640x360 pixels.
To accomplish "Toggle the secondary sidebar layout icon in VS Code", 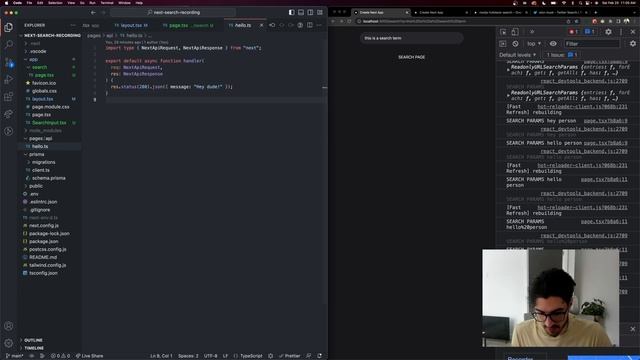I will point(310,13).
